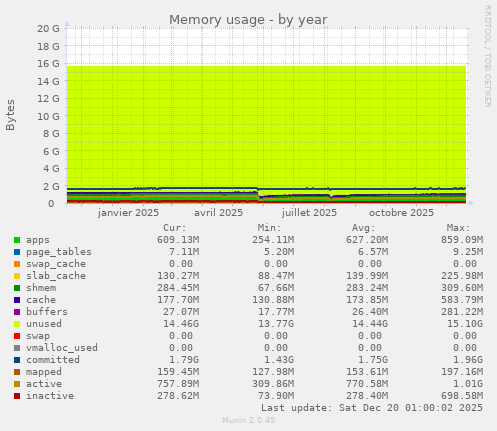The image size is (497, 431).
Task: Click the 2 G axis label
Action: (x=51, y=186)
